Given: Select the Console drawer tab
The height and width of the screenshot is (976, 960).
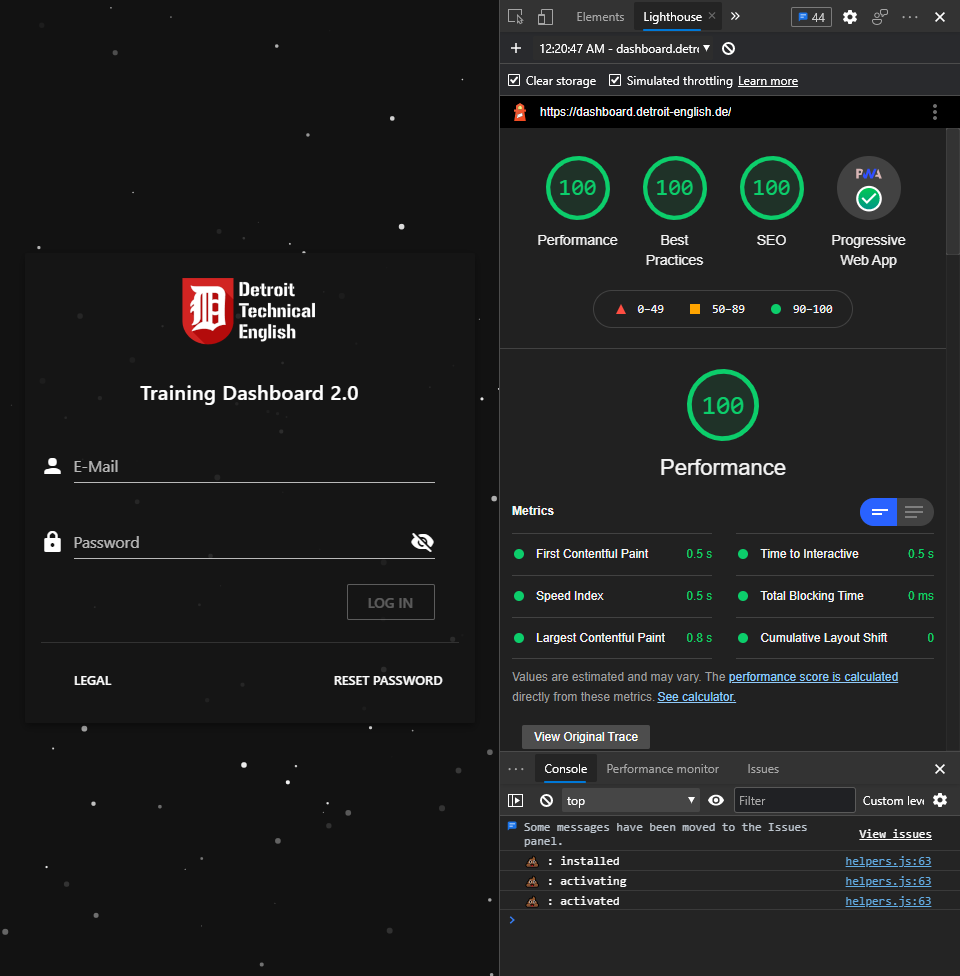Looking at the screenshot, I should pyautogui.click(x=565, y=769).
